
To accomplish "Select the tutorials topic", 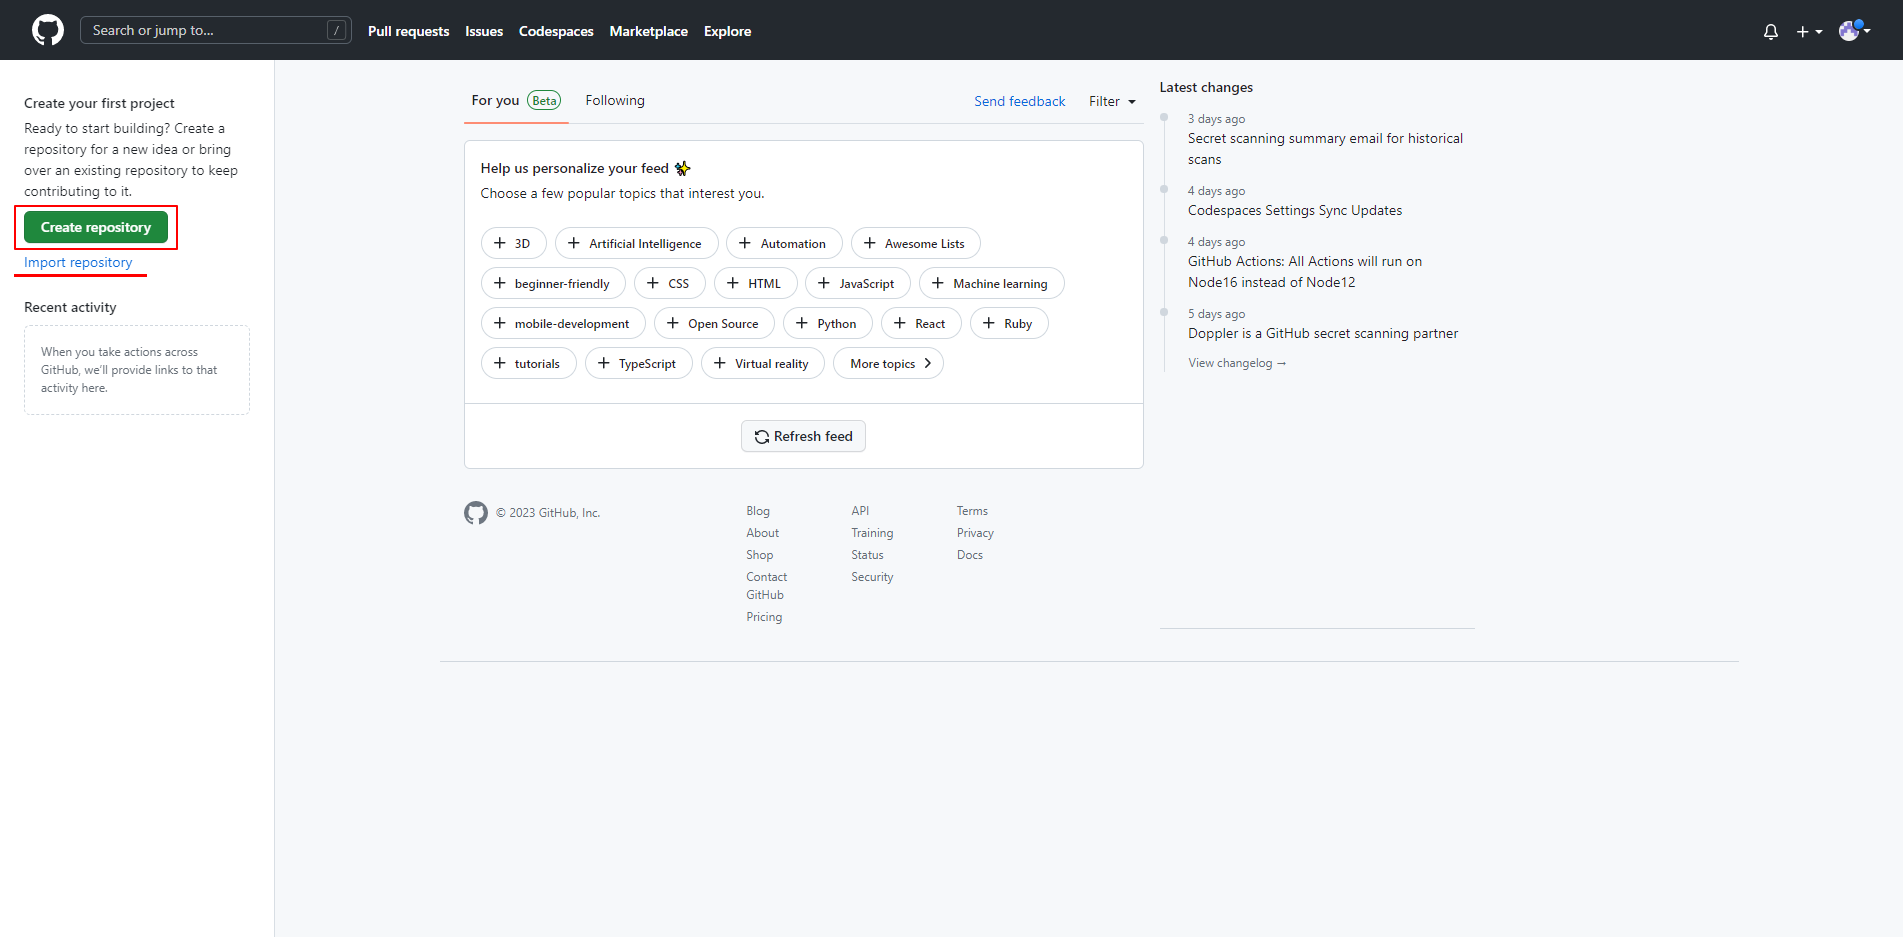I will click(x=528, y=363).
